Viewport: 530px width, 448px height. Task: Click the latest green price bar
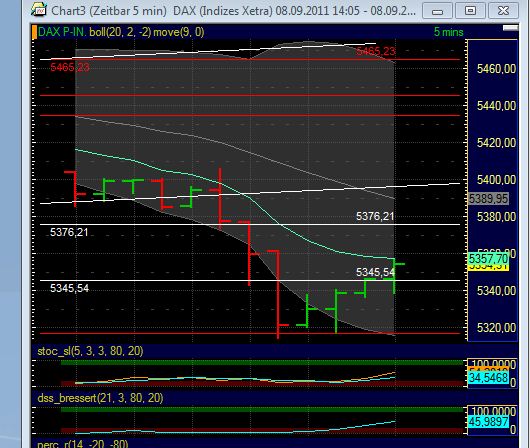[394, 276]
